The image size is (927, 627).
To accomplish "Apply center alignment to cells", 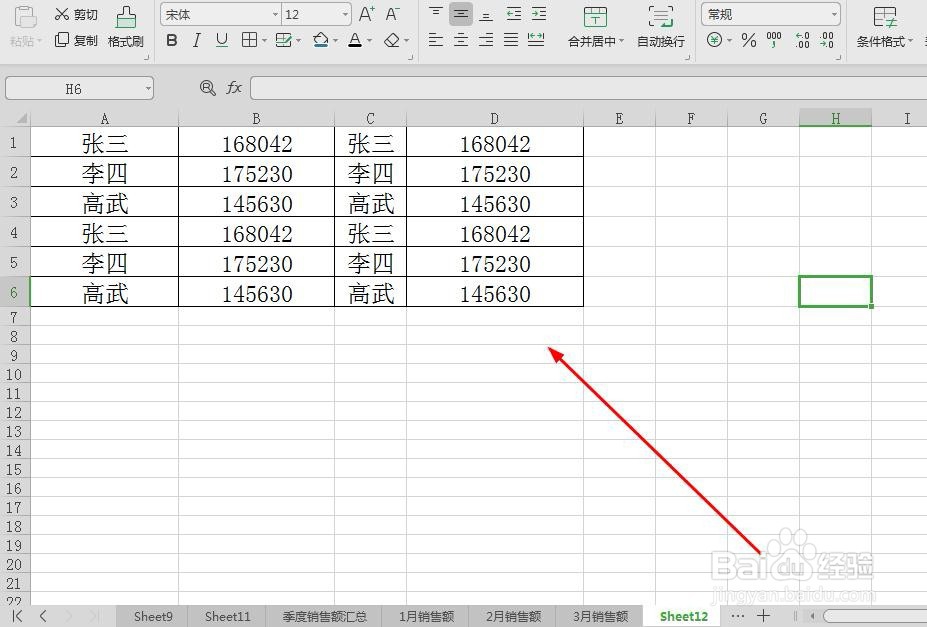I will pyautogui.click(x=461, y=40).
